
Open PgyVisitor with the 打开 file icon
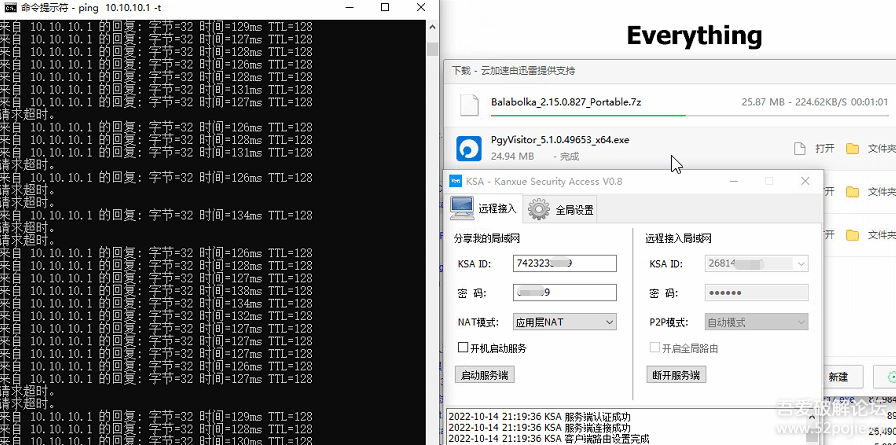pos(800,149)
